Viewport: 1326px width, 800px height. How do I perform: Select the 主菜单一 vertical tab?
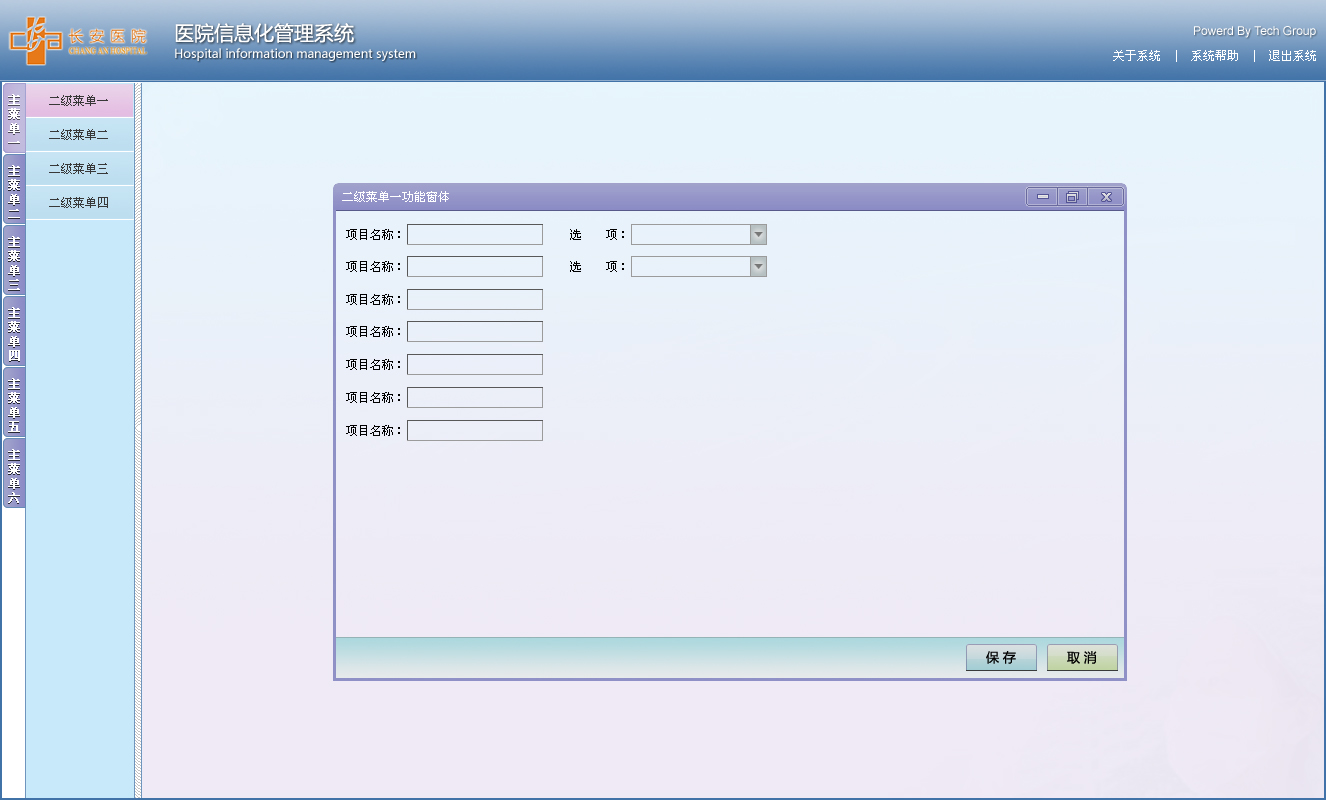coord(14,118)
